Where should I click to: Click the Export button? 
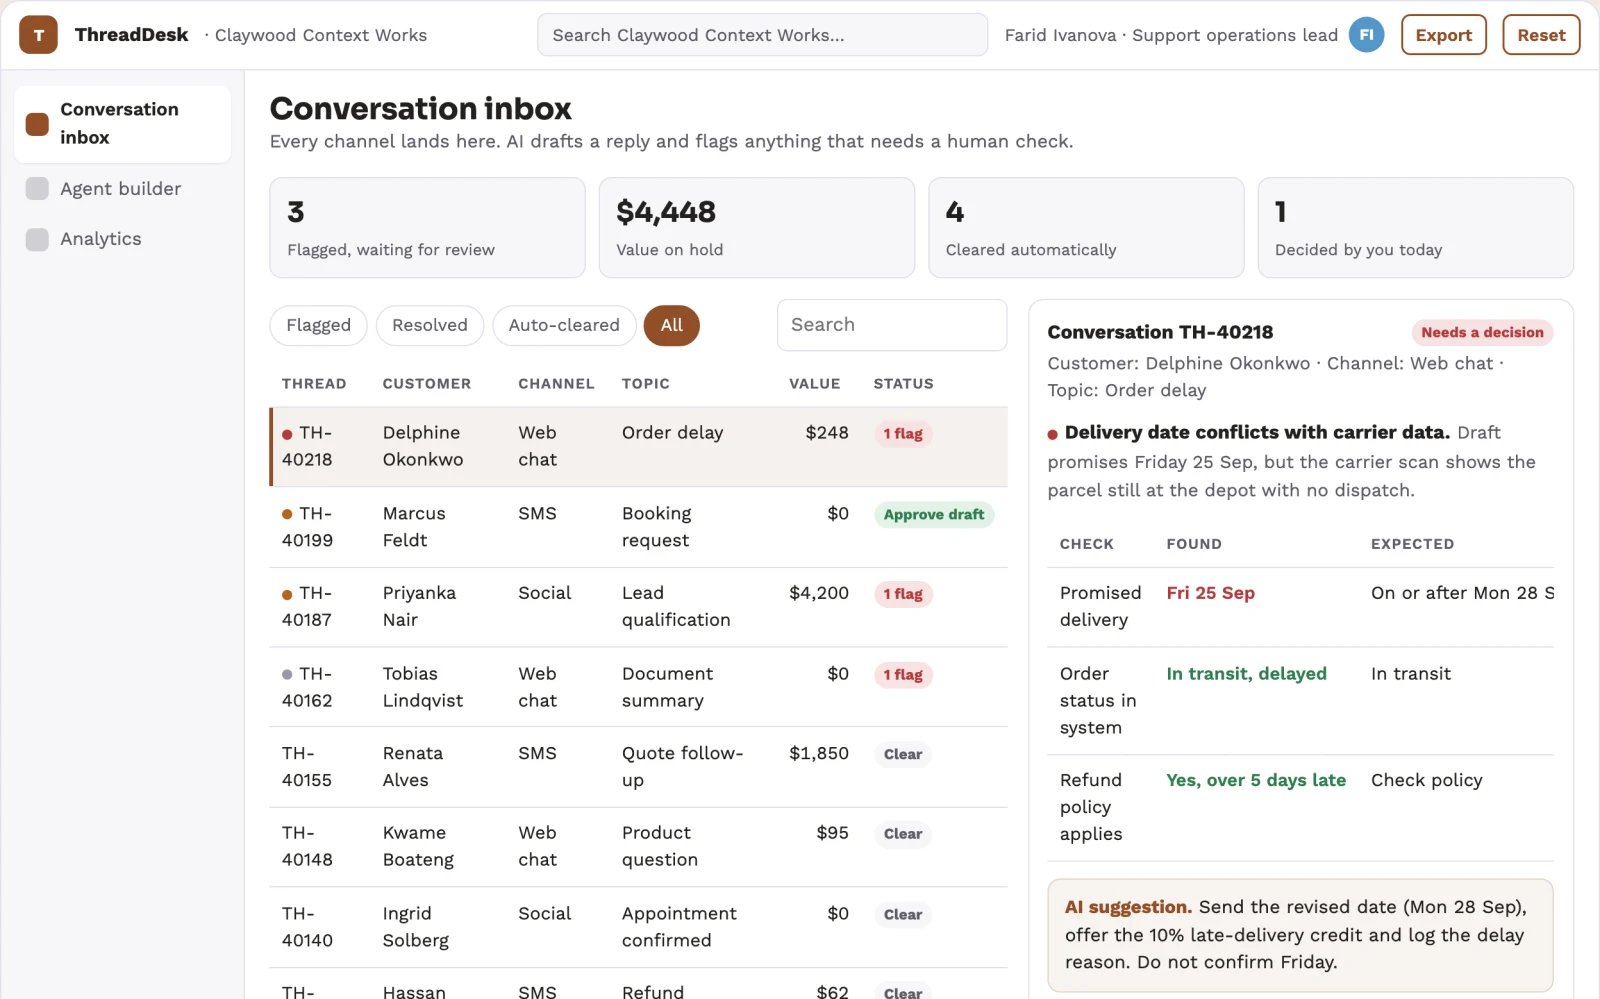click(x=1444, y=35)
